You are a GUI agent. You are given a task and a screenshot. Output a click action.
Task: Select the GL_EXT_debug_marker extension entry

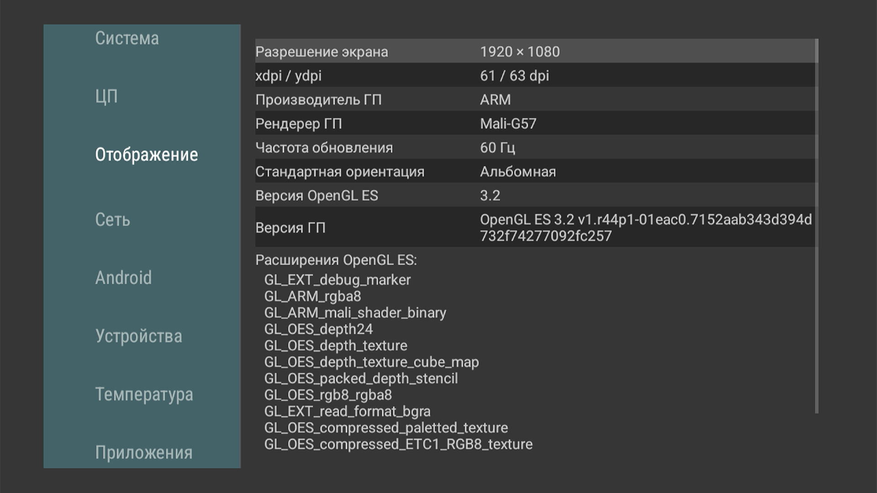coord(337,280)
